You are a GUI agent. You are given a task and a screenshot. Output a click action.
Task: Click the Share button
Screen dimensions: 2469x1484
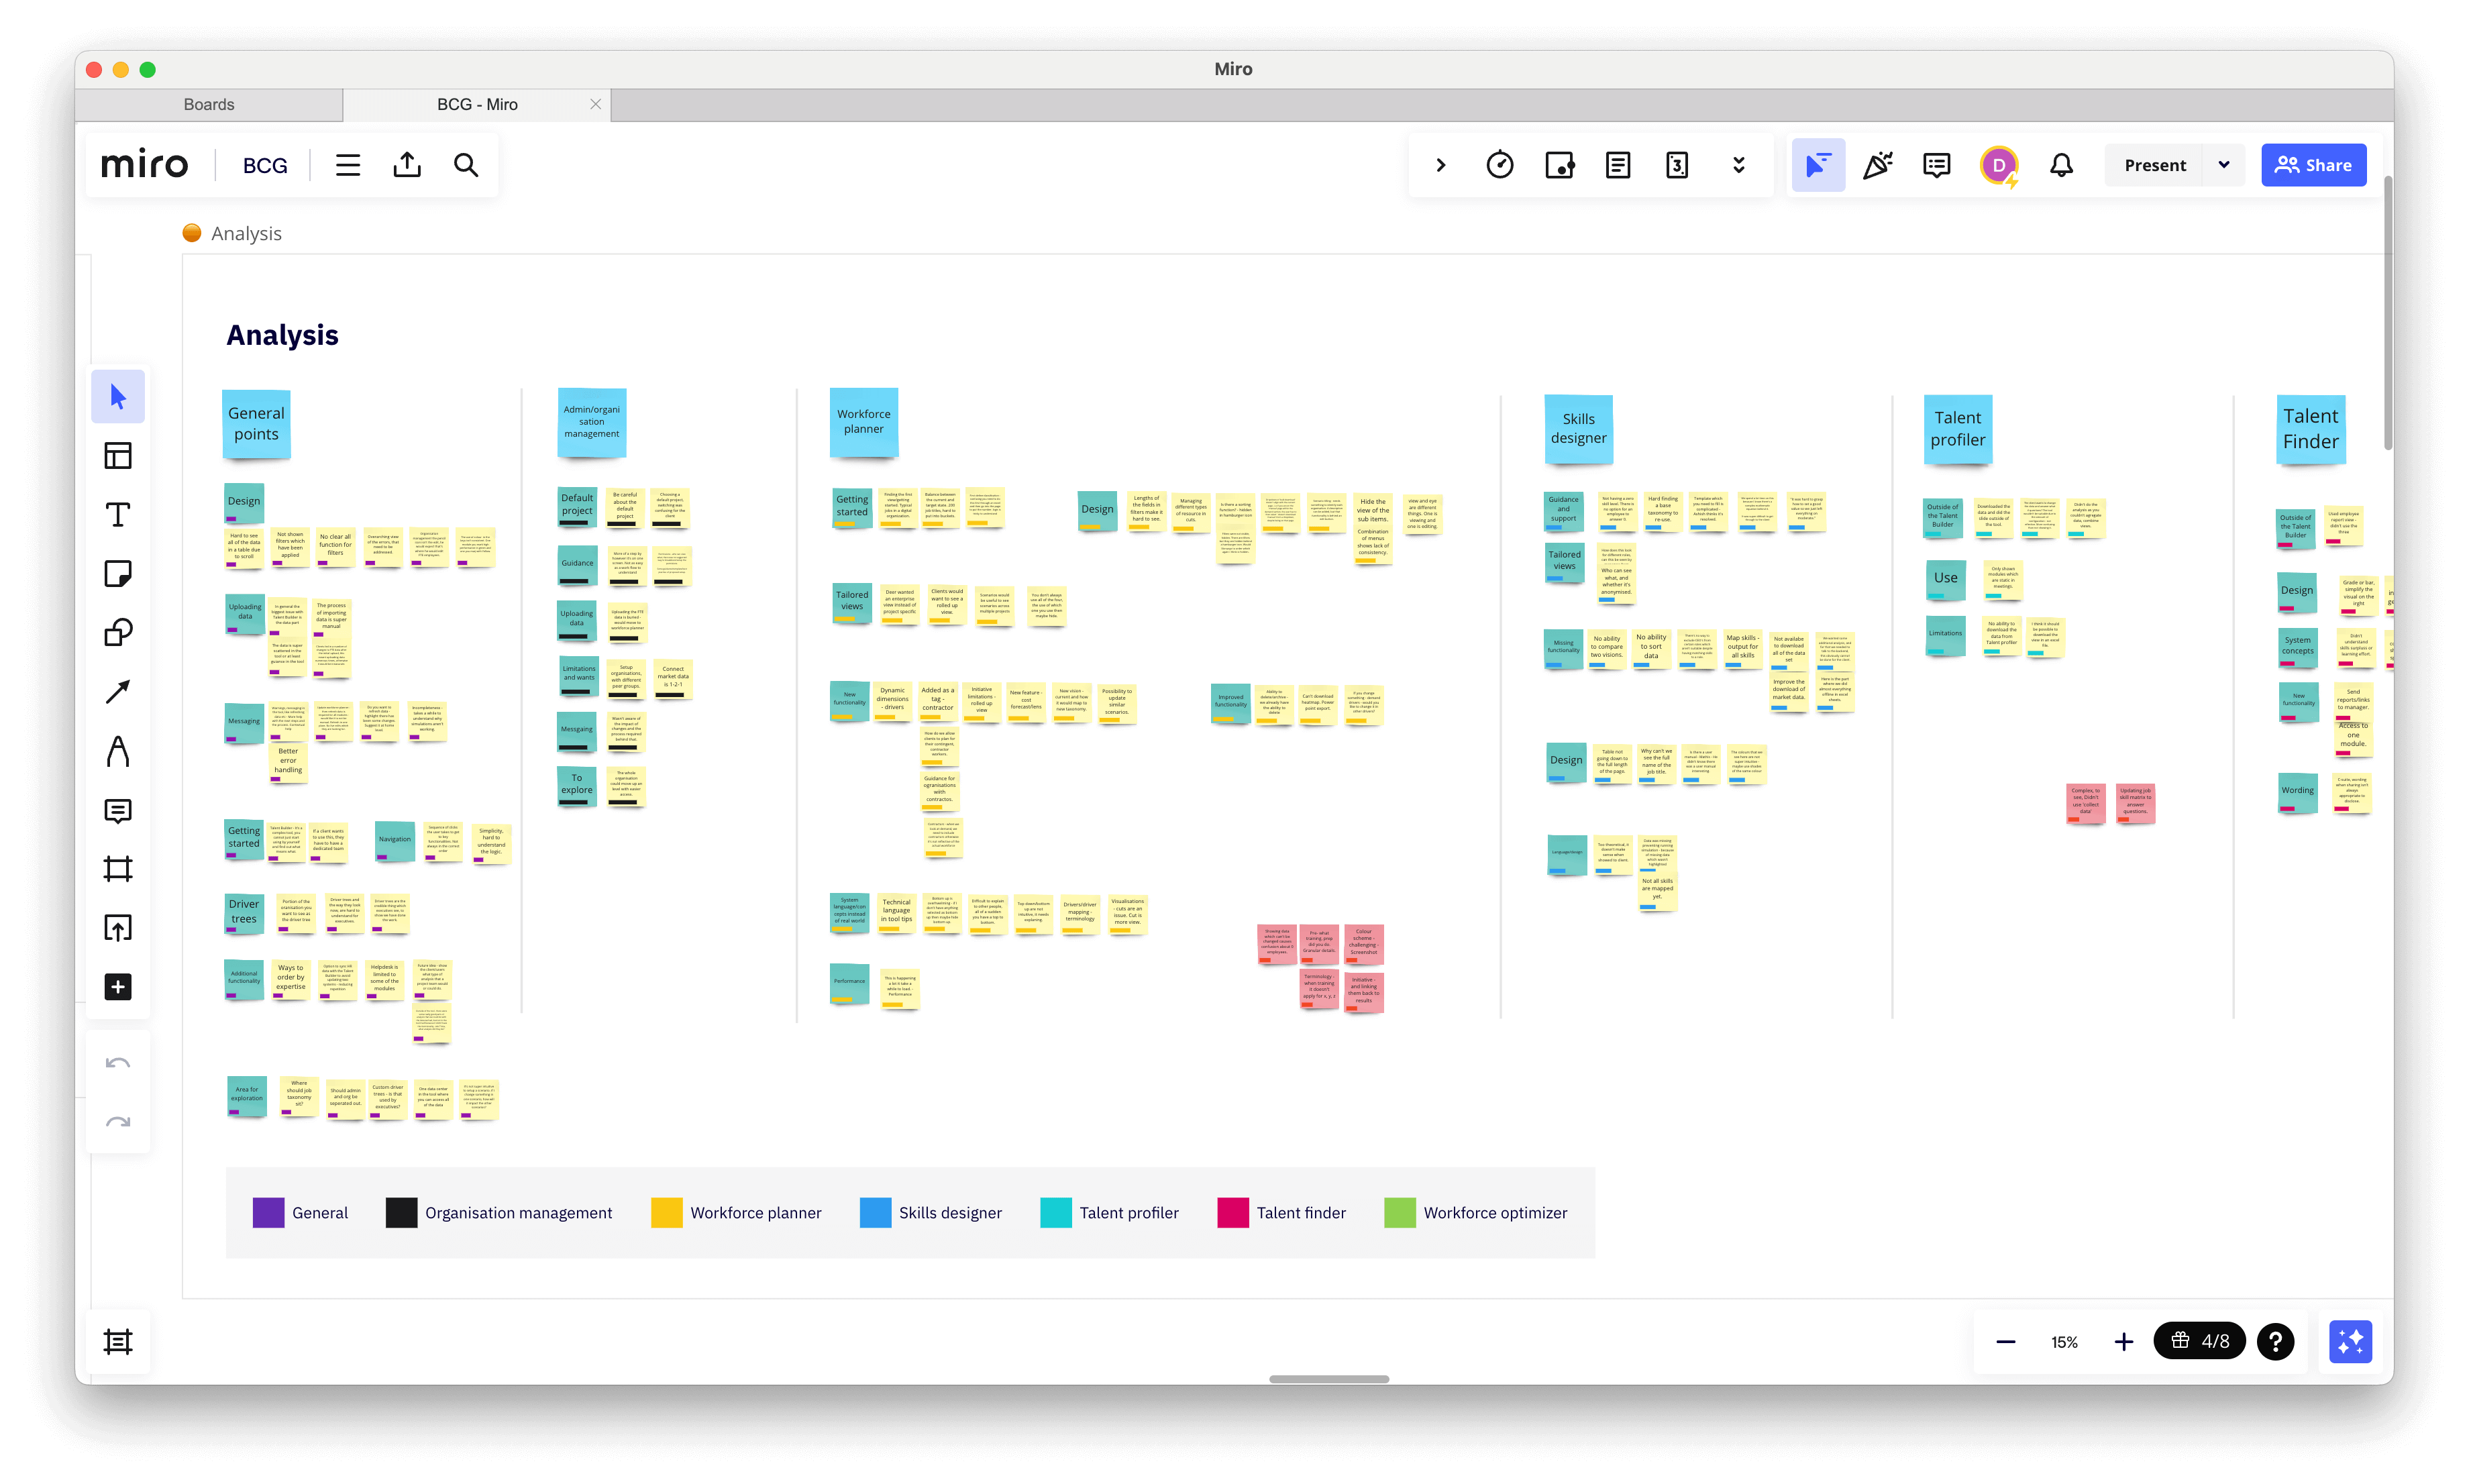(2313, 165)
